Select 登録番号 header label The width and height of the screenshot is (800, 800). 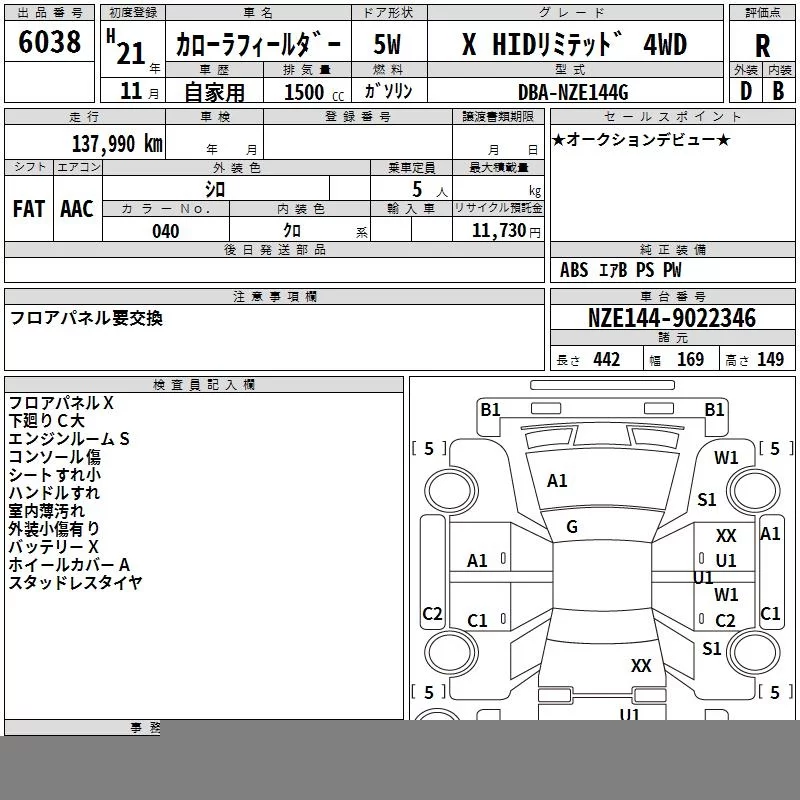coord(358,117)
